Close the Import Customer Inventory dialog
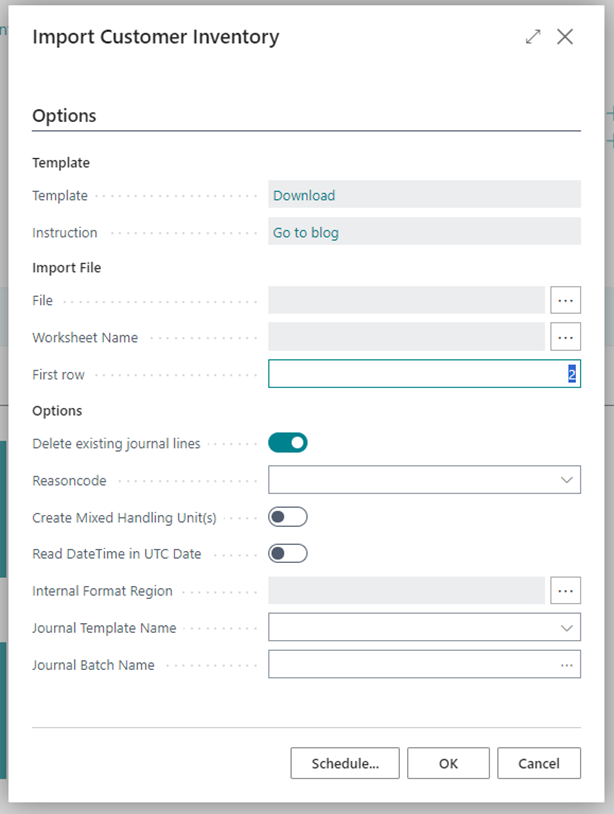614x814 pixels. pyautogui.click(x=565, y=37)
